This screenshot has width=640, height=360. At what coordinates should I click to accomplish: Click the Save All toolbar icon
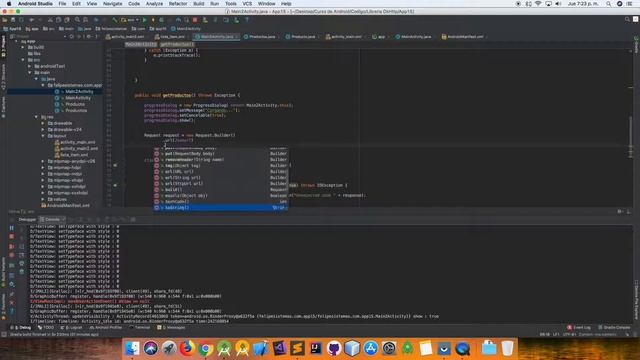pyautogui.click(x=13, y=20)
